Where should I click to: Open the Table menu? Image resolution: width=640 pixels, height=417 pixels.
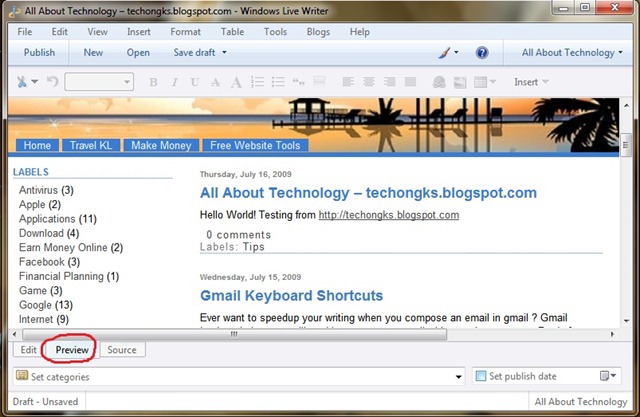pyautogui.click(x=232, y=32)
